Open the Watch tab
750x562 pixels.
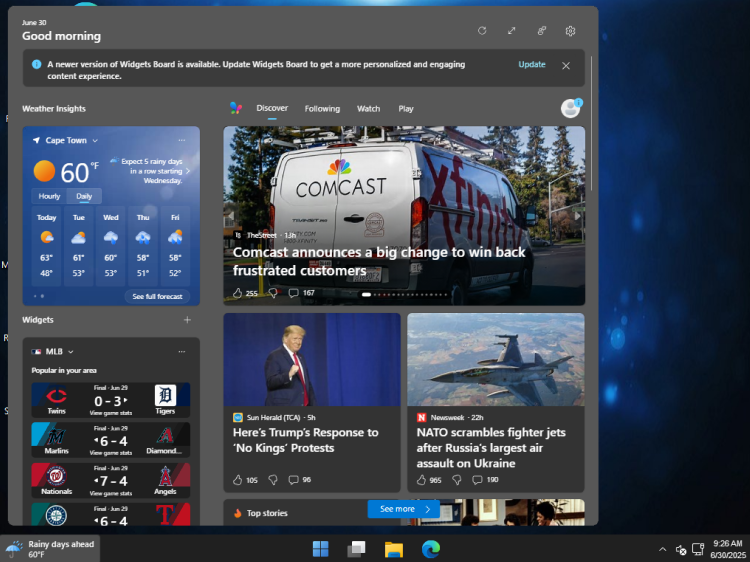(x=368, y=109)
